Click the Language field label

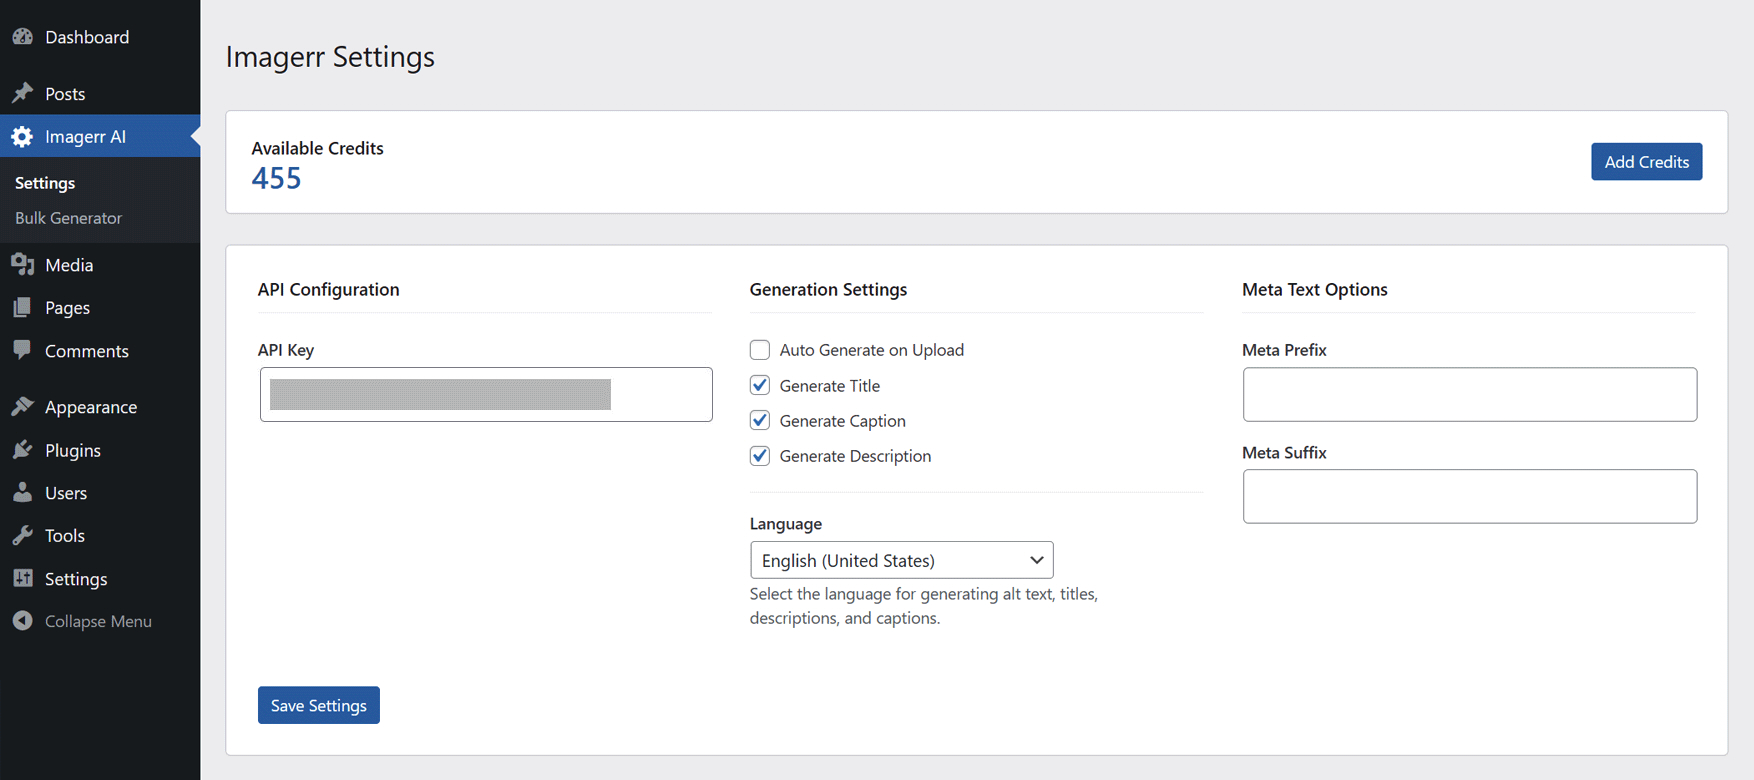tap(786, 524)
